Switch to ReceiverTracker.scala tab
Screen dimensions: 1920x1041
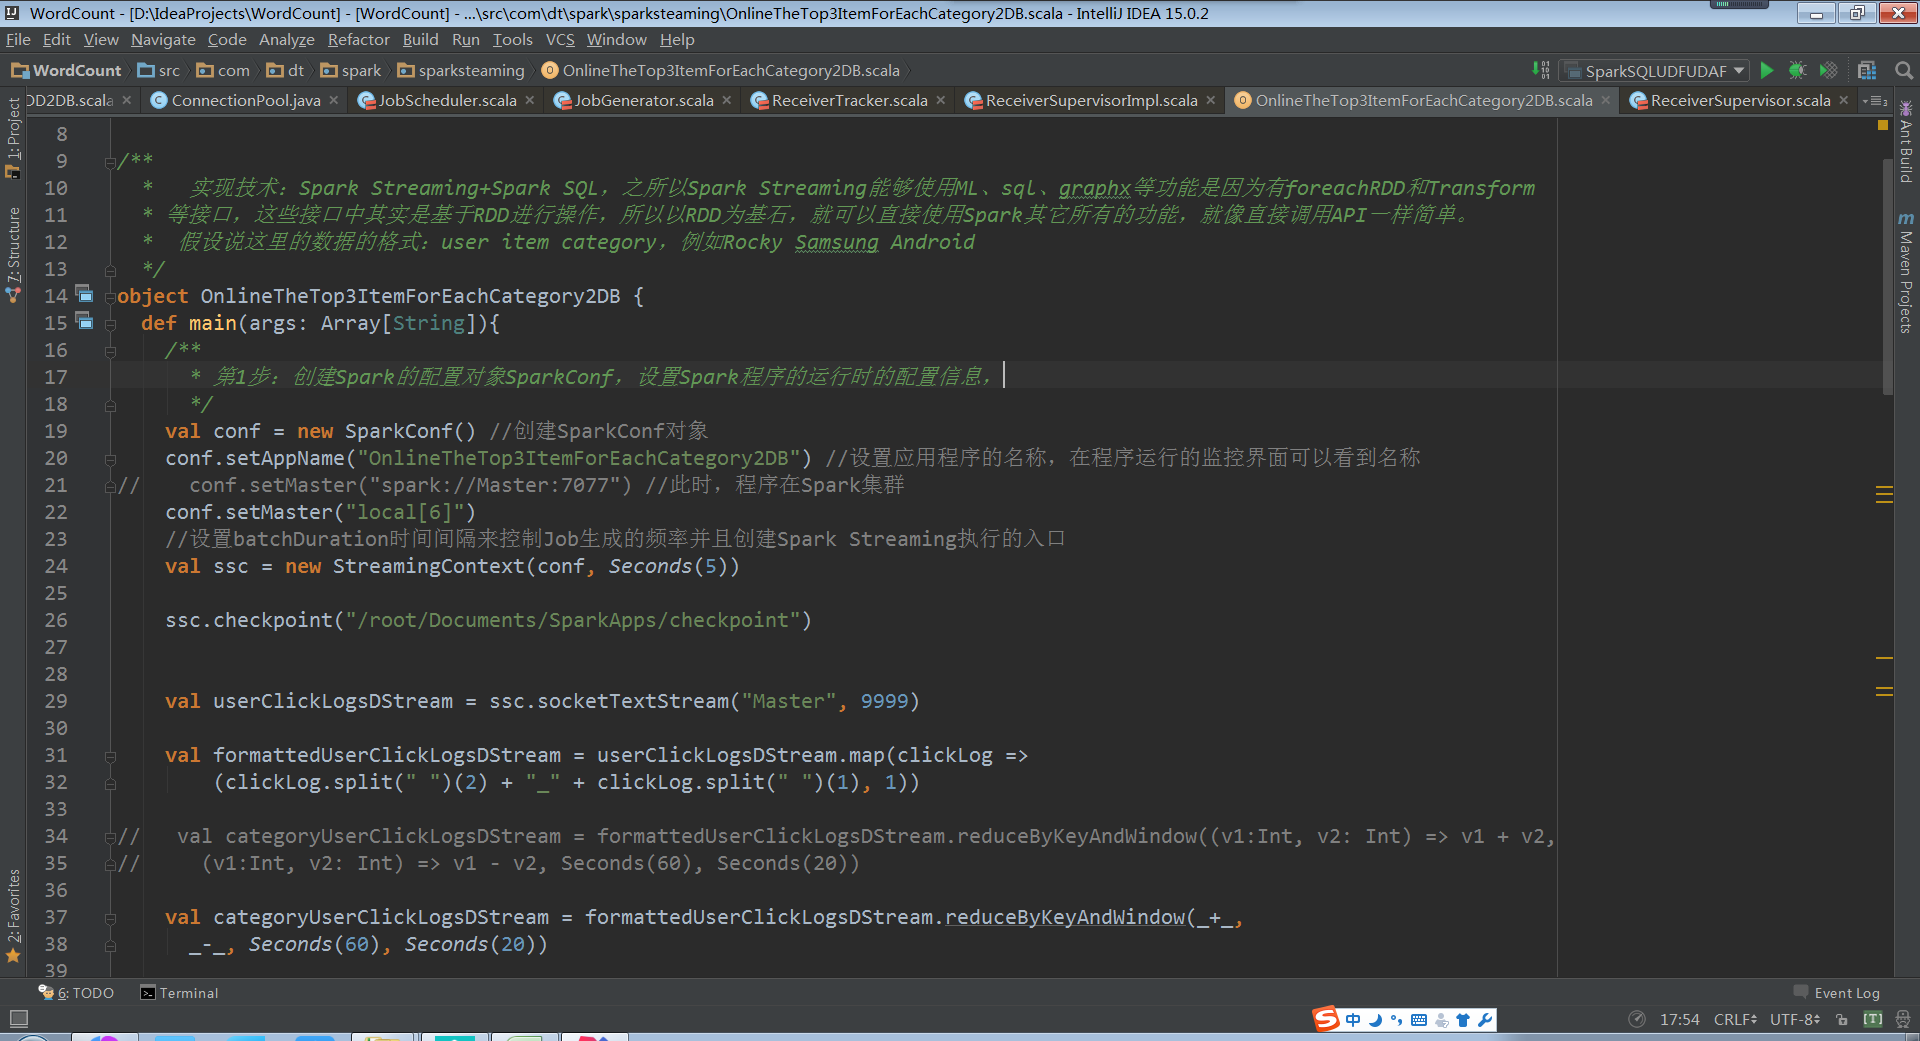tap(849, 100)
